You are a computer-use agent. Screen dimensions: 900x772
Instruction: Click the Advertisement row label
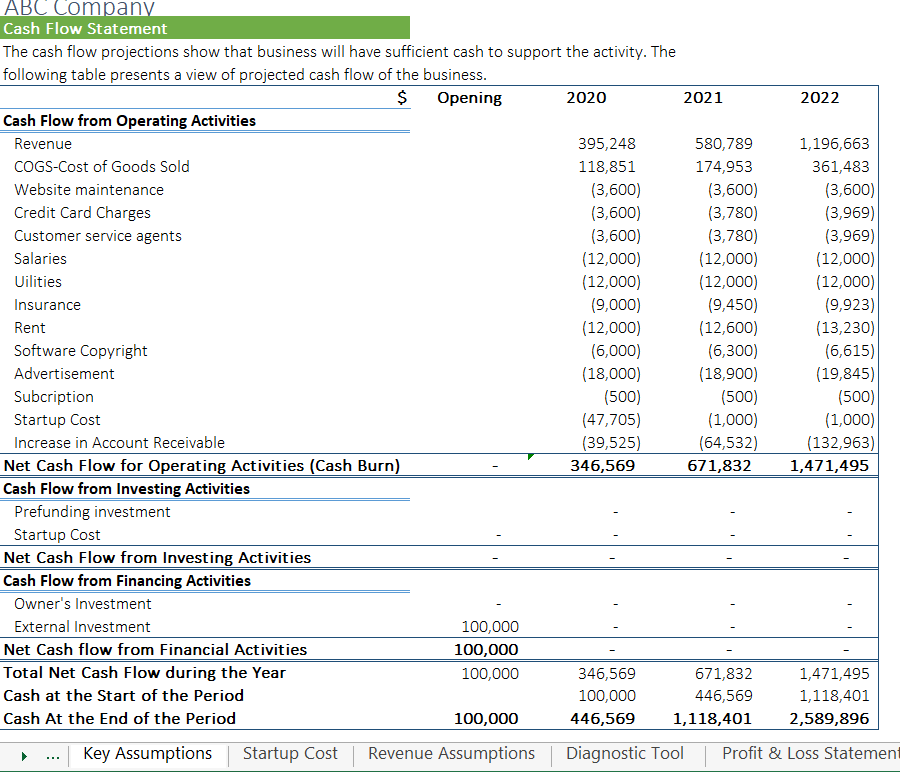pyautogui.click(x=64, y=374)
